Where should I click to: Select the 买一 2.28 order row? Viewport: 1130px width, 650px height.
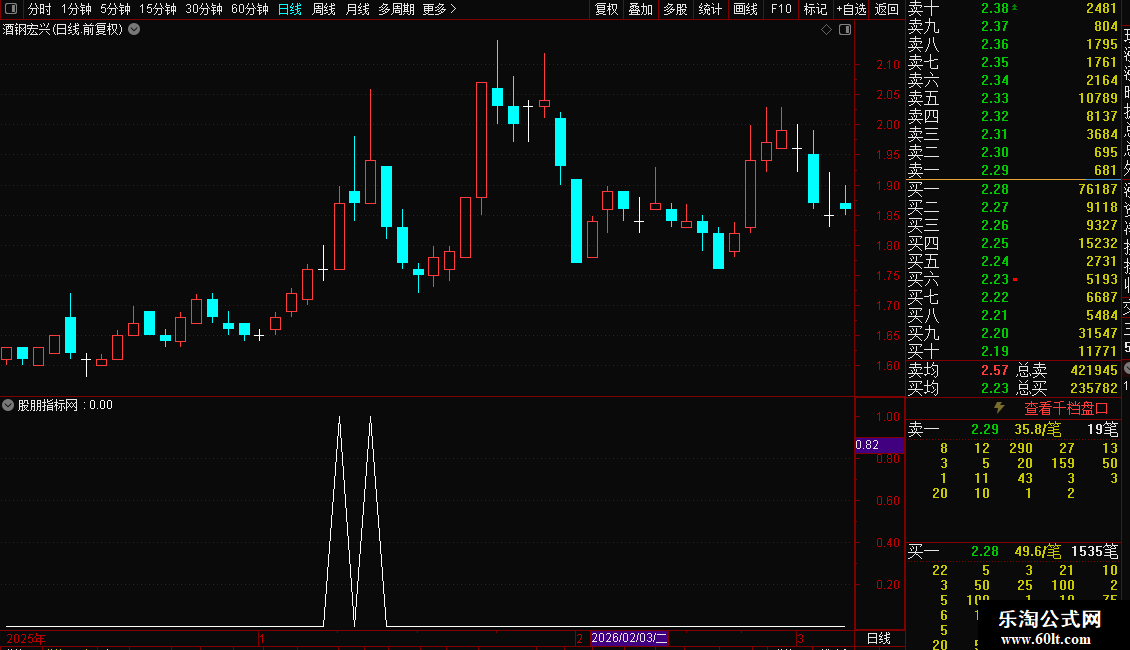click(1013, 190)
